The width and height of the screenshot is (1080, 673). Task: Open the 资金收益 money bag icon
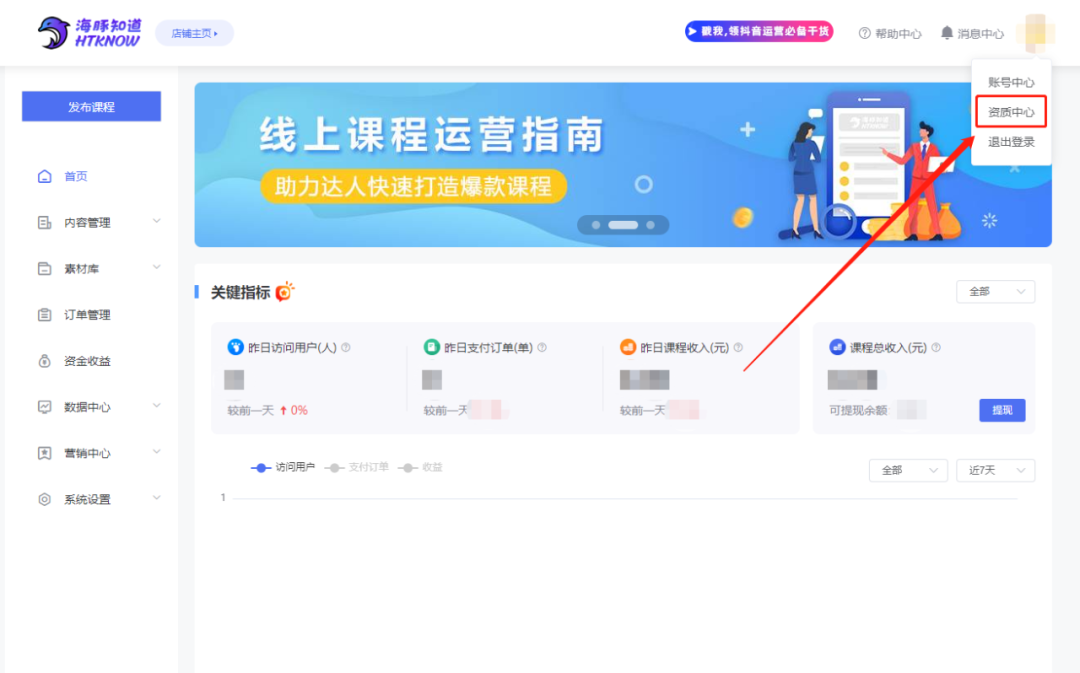click(x=45, y=361)
